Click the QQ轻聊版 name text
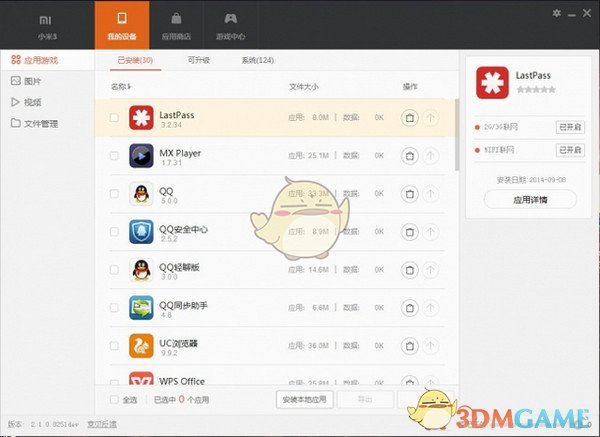600x437 pixels. point(179,267)
